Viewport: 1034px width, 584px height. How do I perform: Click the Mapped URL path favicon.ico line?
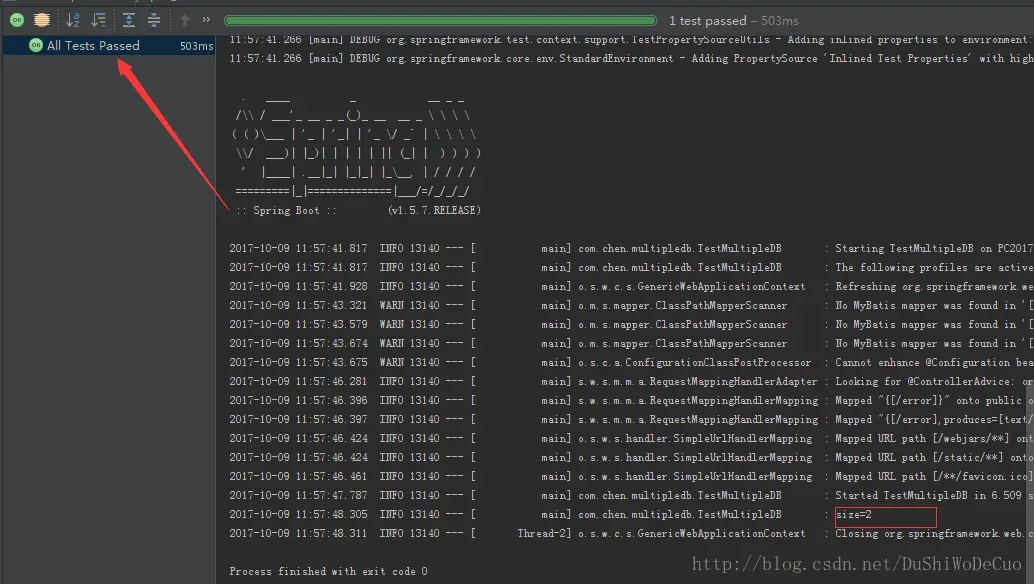tap(631, 477)
